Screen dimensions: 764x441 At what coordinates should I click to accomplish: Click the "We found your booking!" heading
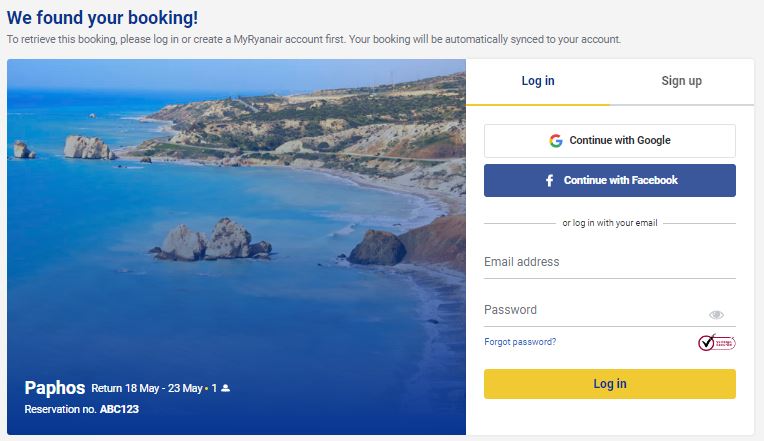102,17
